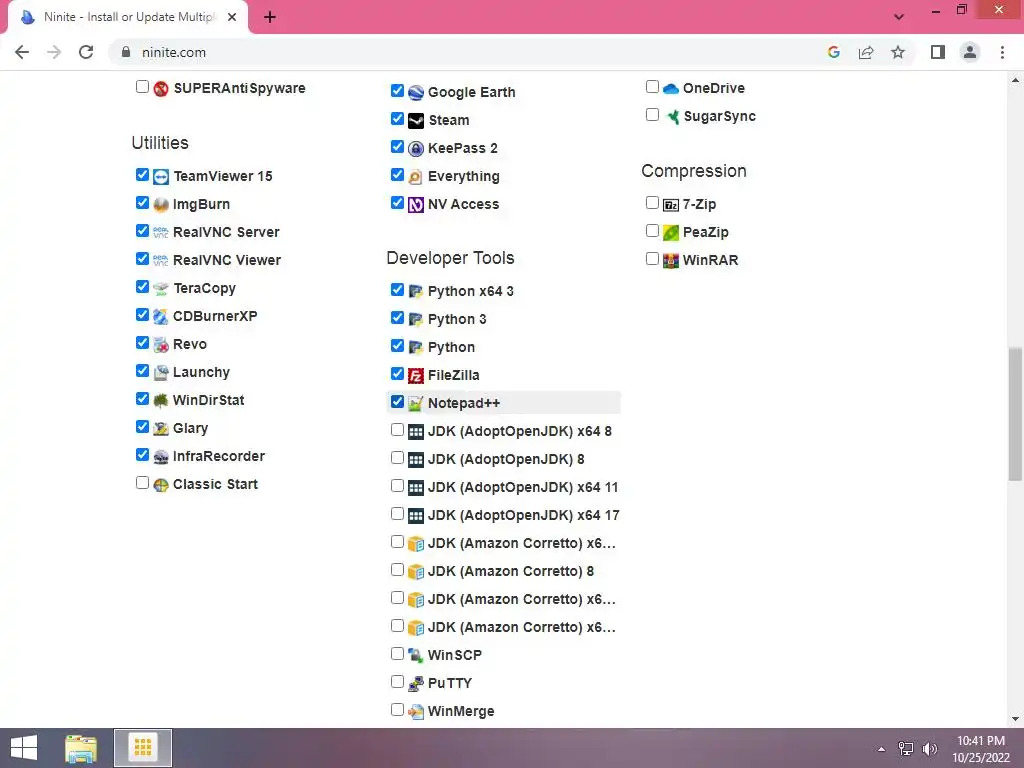Click the Google Earth globe icon
The height and width of the screenshot is (768, 1024).
coord(416,93)
